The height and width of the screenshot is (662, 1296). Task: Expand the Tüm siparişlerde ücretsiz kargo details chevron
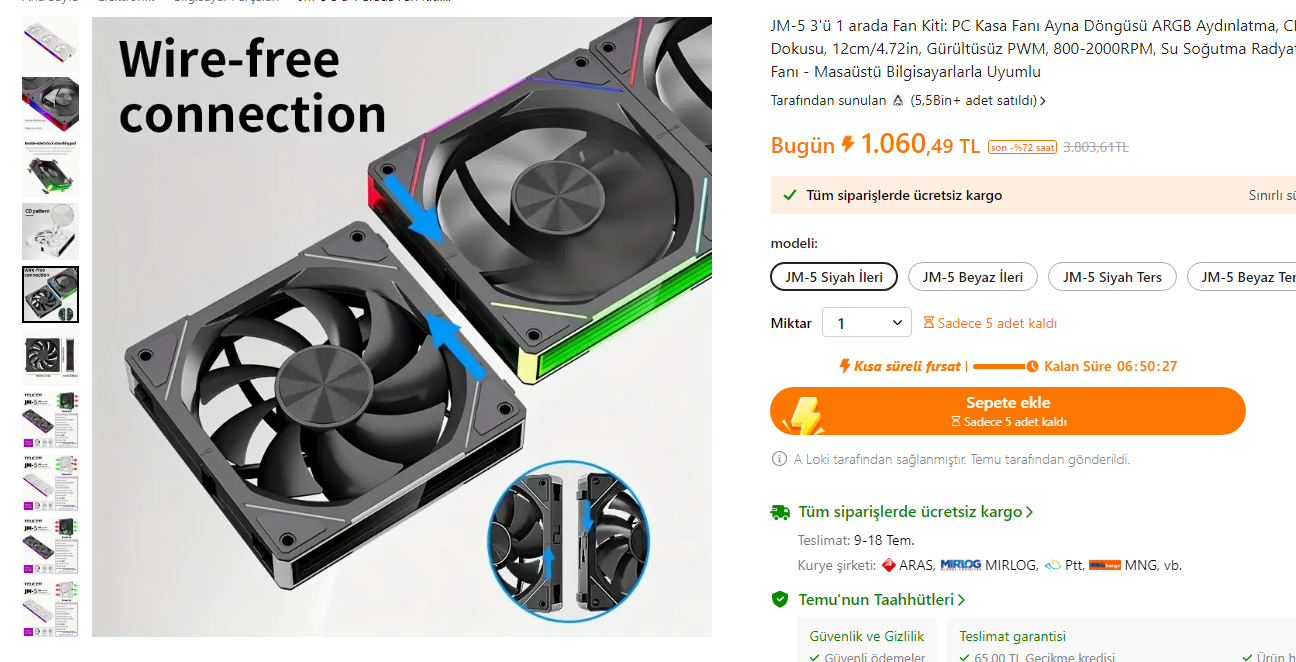(1029, 512)
